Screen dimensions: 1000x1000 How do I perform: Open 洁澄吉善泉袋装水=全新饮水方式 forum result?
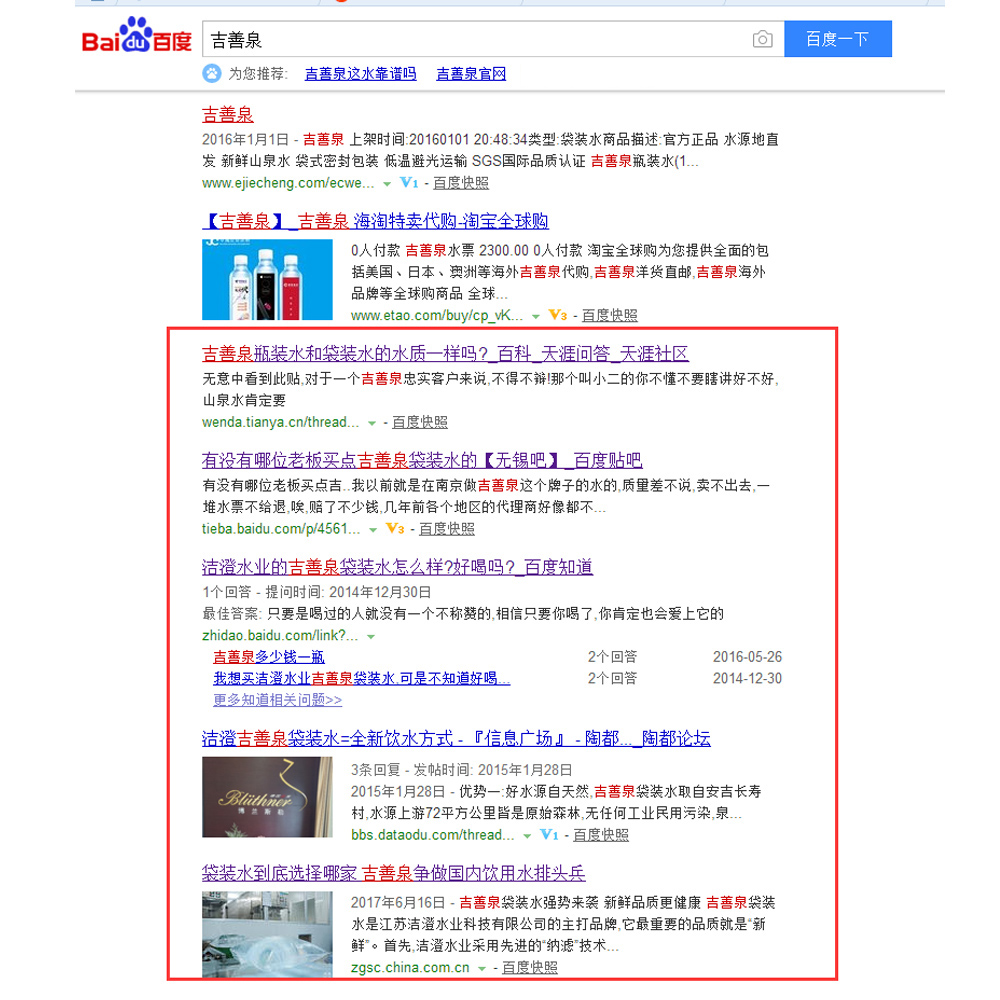456,738
